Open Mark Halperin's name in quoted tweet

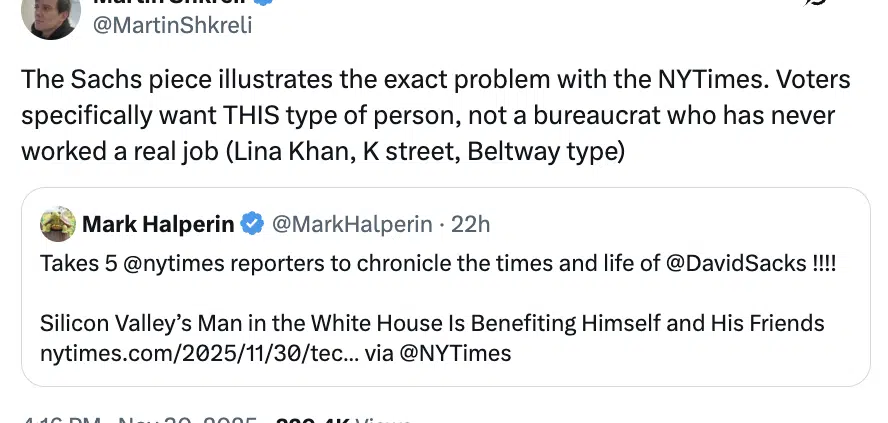[x=159, y=224]
